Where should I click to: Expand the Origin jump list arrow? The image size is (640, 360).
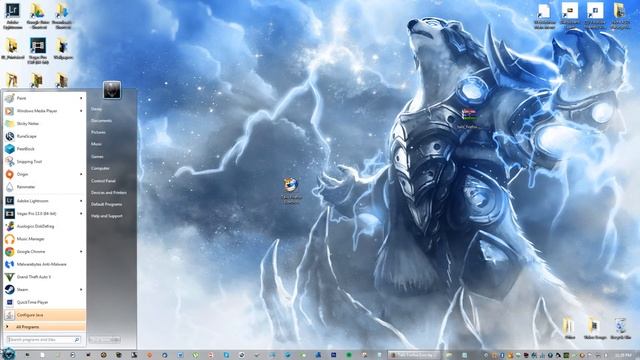(81, 174)
